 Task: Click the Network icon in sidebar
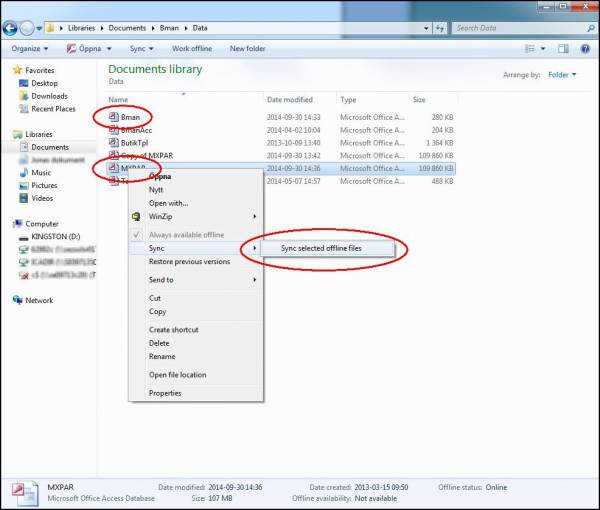pos(18,300)
